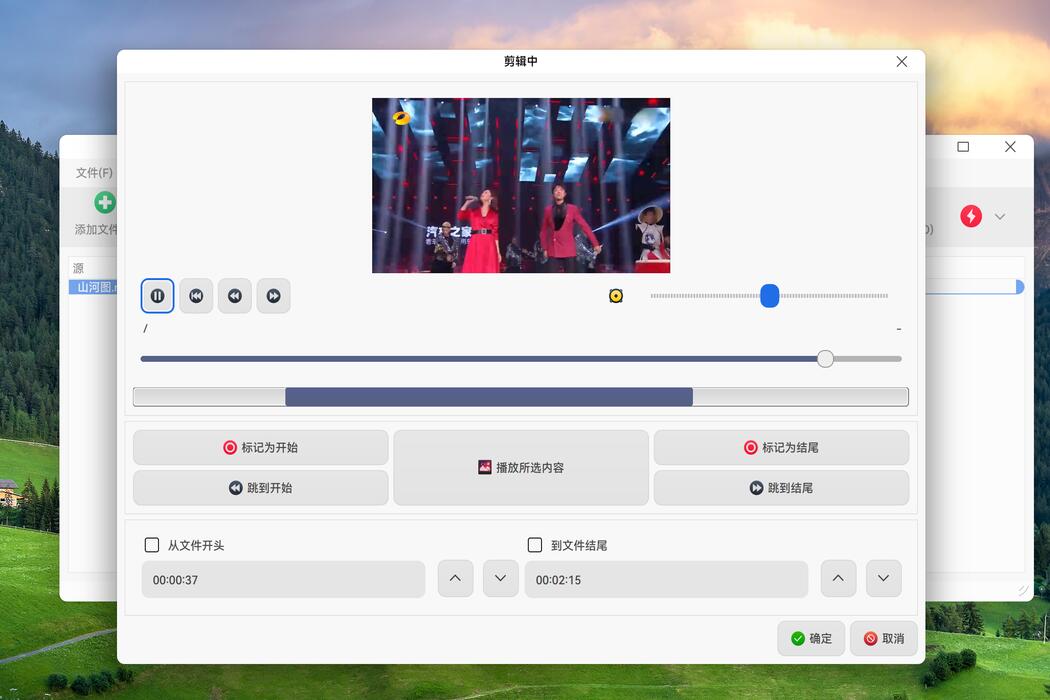
Task: Close the 剪辑中 dialog
Action: [x=902, y=62]
